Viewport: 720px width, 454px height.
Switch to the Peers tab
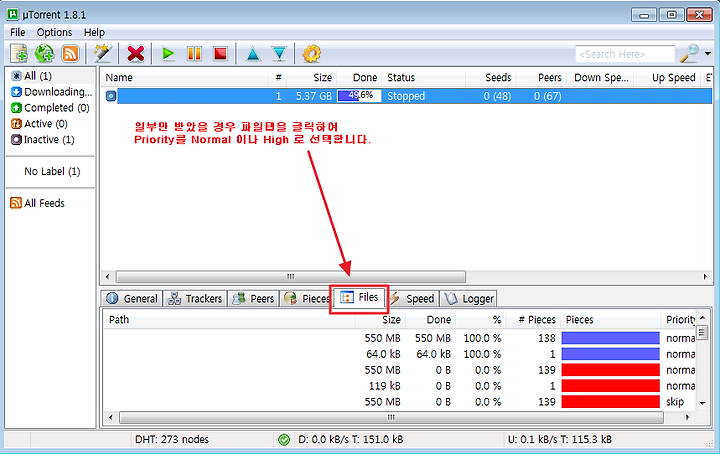253,298
